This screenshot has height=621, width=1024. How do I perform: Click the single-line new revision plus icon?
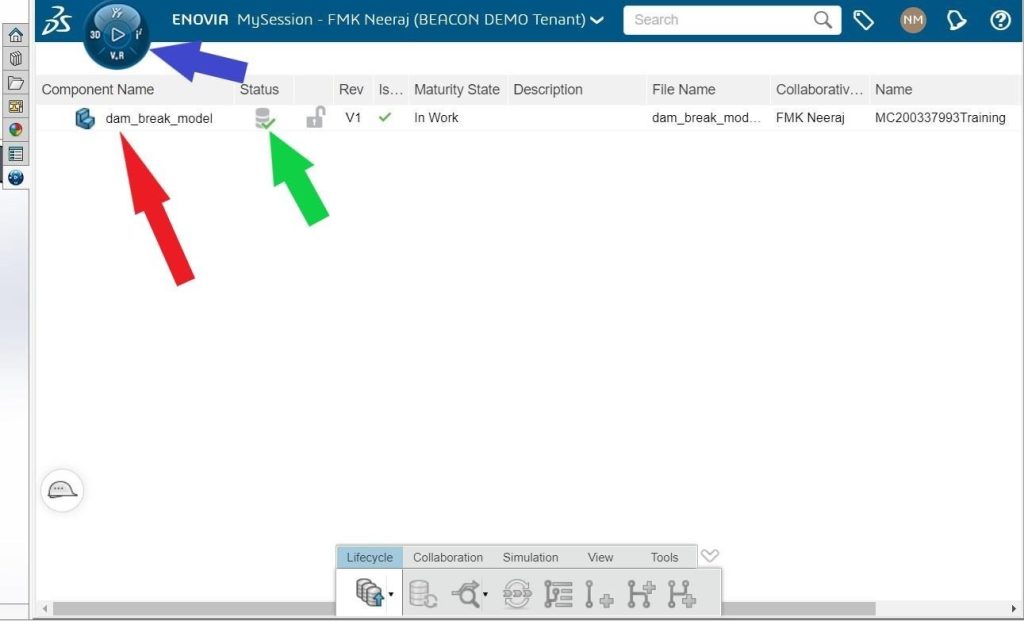pyautogui.click(x=598, y=594)
